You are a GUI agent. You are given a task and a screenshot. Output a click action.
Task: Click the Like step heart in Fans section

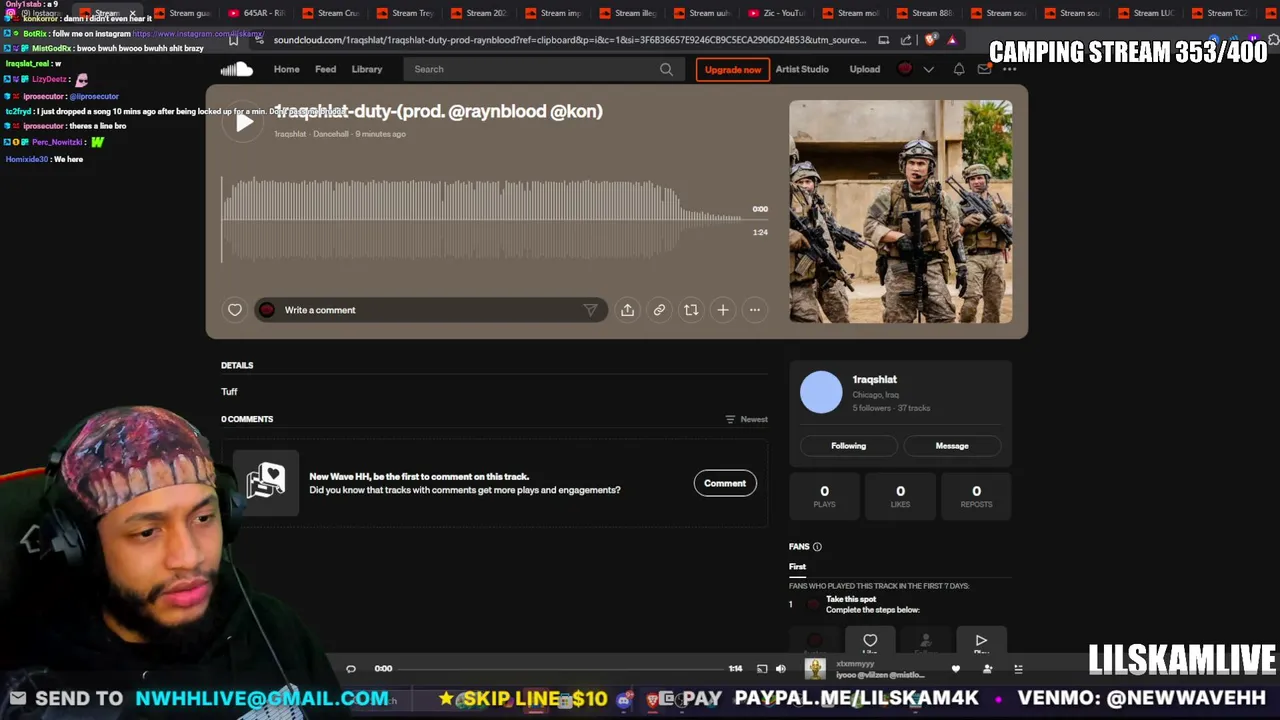pos(870,641)
